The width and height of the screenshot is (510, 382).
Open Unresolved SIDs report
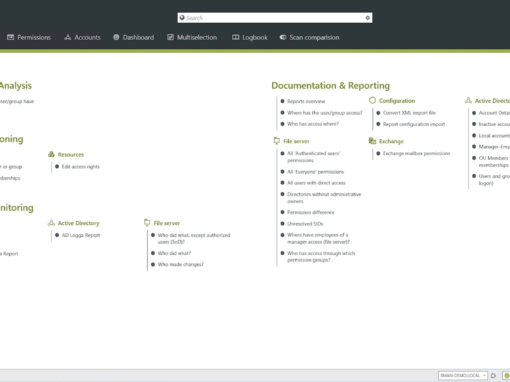[x=305, y=224]
